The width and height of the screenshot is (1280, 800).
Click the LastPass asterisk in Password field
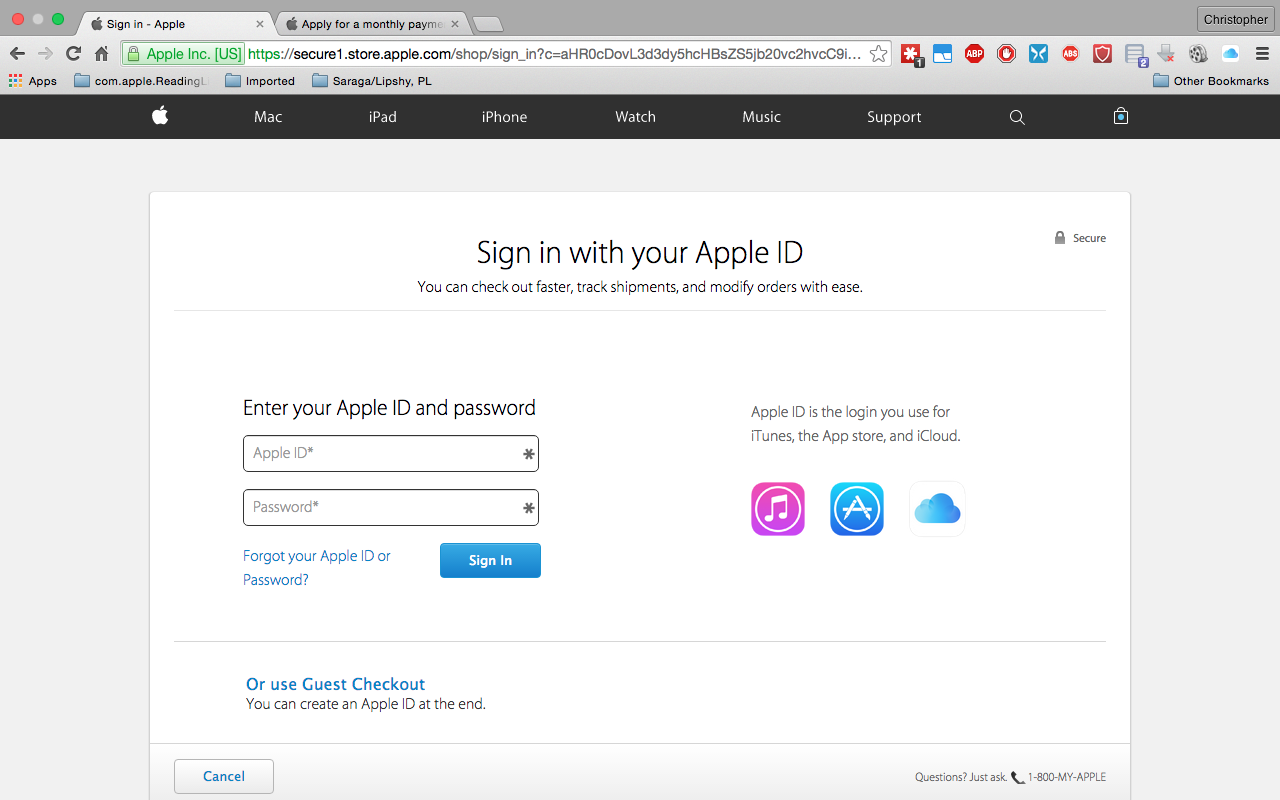529,508
